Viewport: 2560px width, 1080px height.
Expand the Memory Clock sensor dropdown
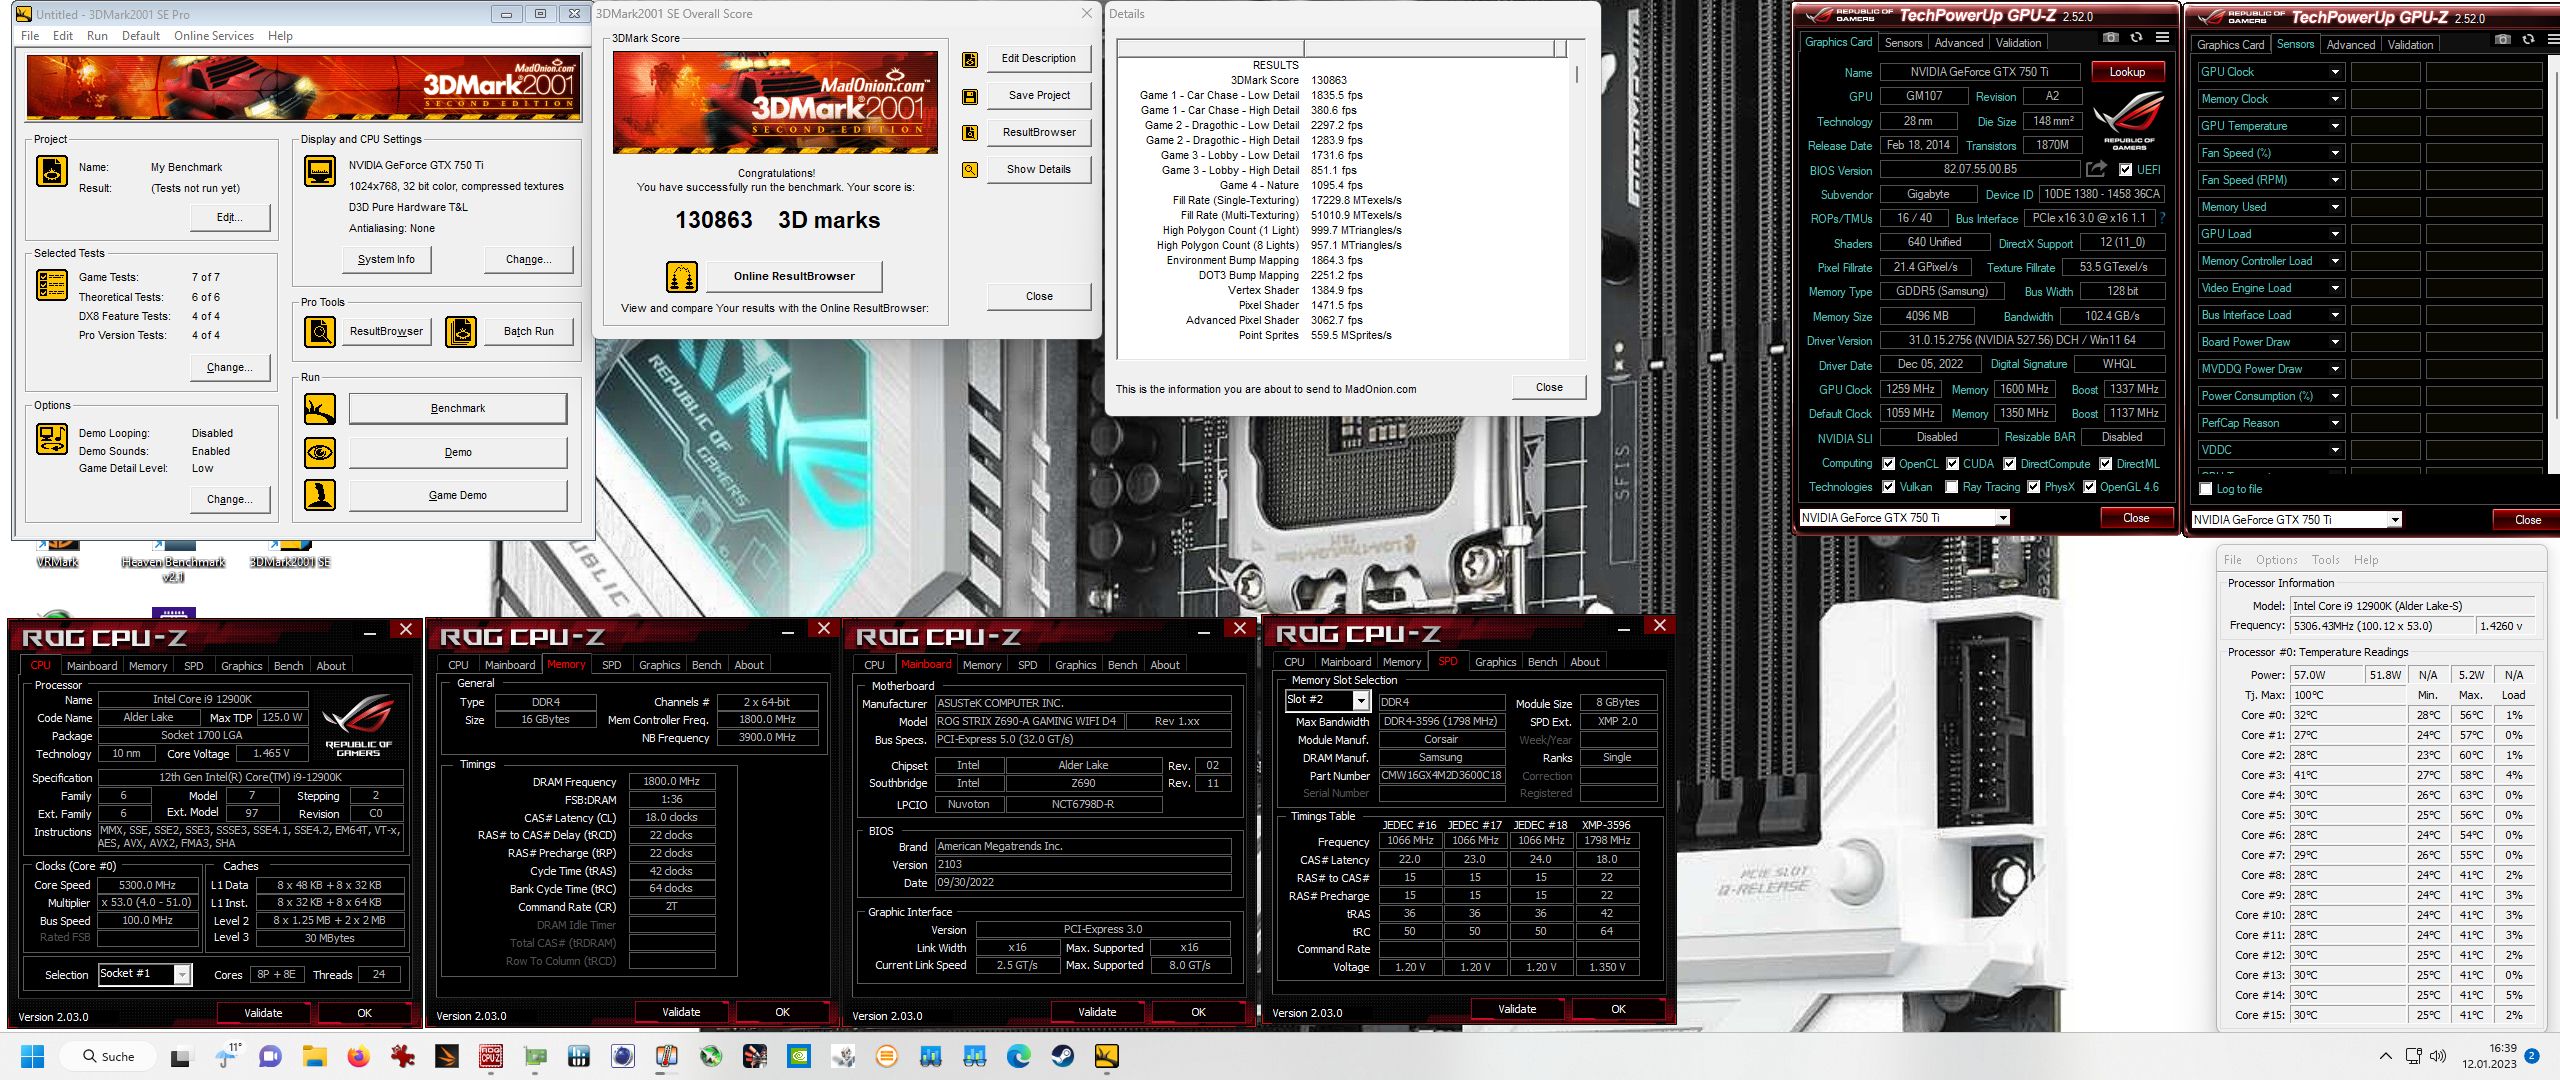coord(2335,99)
